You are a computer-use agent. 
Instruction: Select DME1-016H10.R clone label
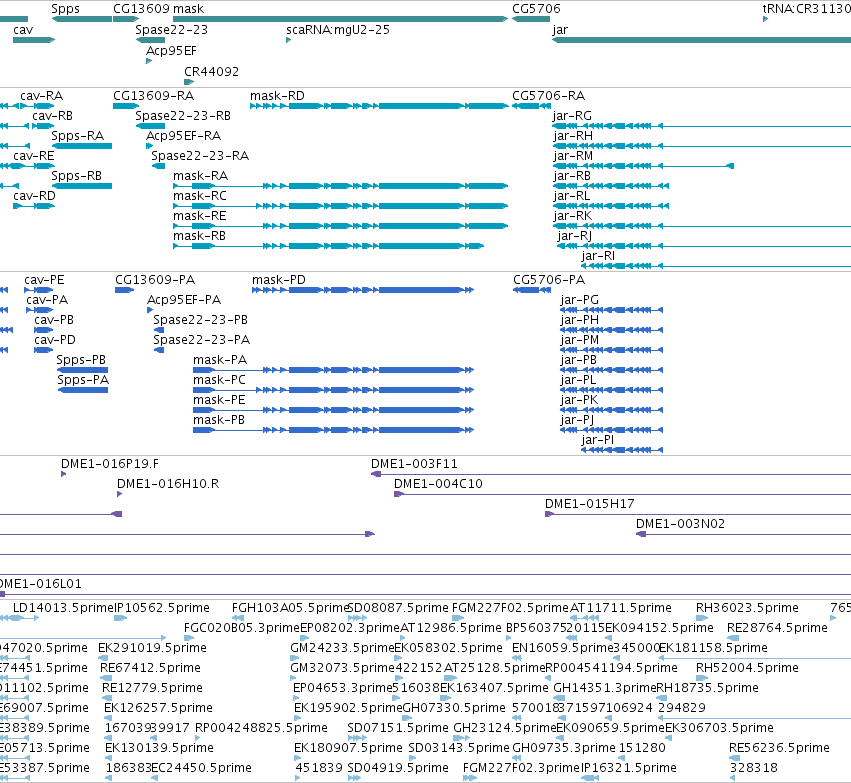(x=168, y=484)
